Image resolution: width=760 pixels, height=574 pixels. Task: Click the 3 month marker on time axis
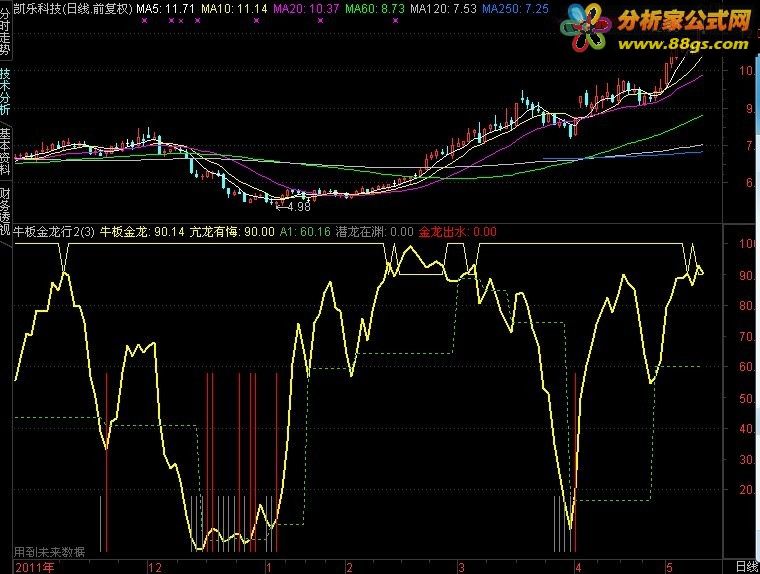tap(461, 568)
